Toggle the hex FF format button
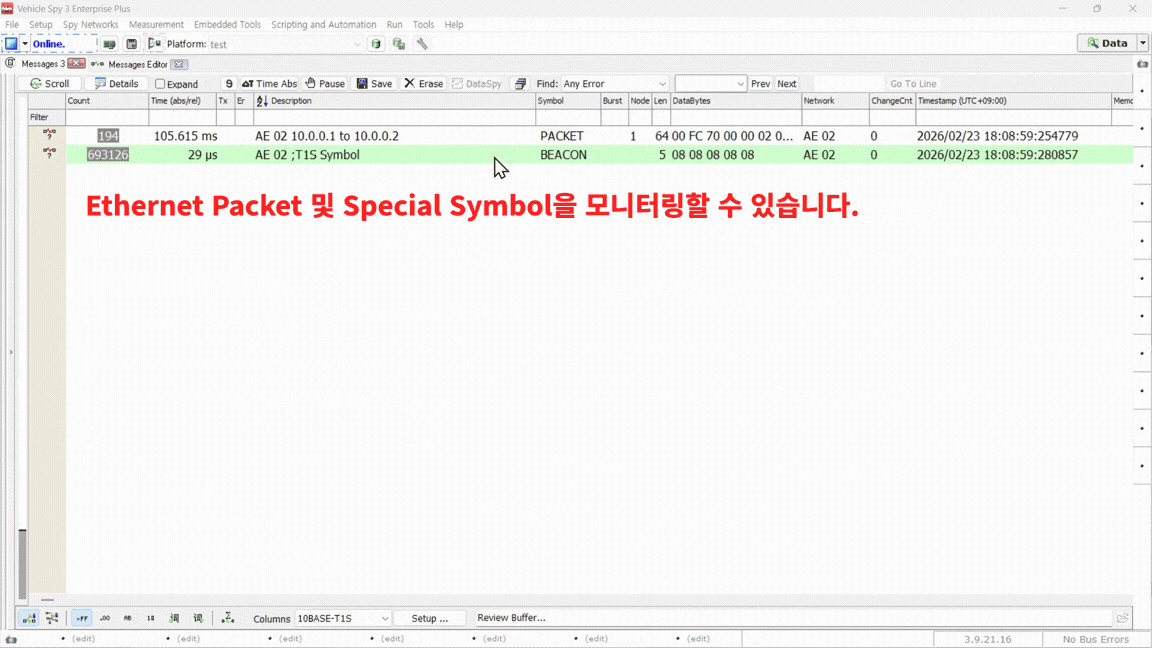Screen dimensions: 1152x648 click(82, 618)
